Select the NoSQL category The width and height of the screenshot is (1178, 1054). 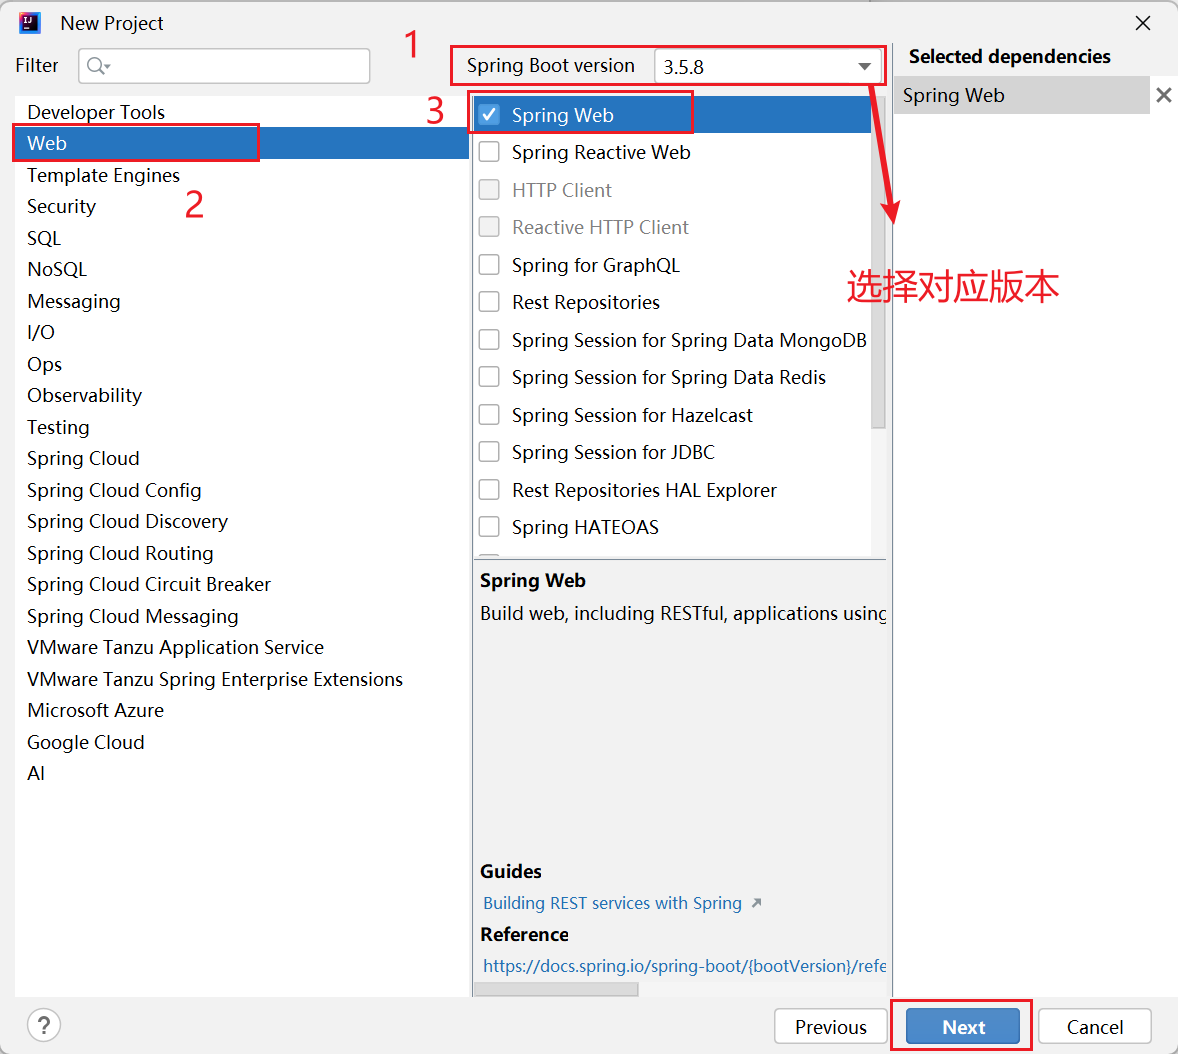[242, 269]
